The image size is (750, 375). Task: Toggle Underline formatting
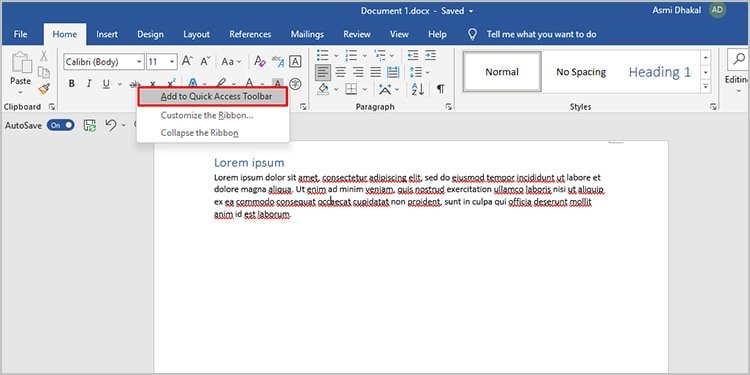point(106,84)
